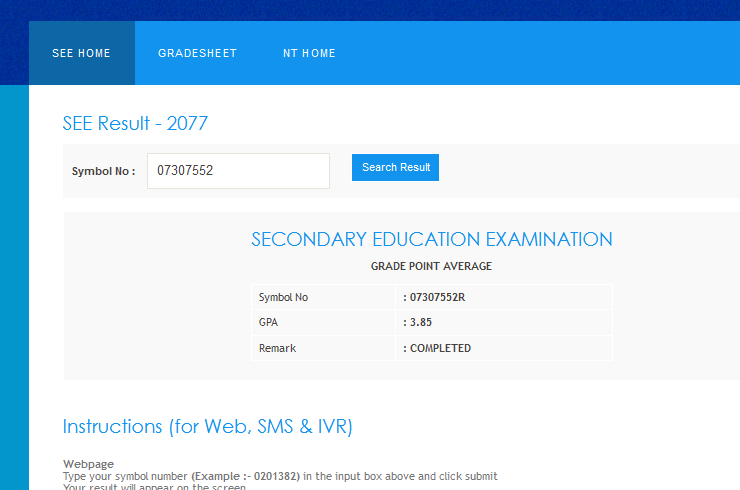Click the Webpage instructions subheading
The width and height of the screenshot is (740, 490).
coord(88,464)
